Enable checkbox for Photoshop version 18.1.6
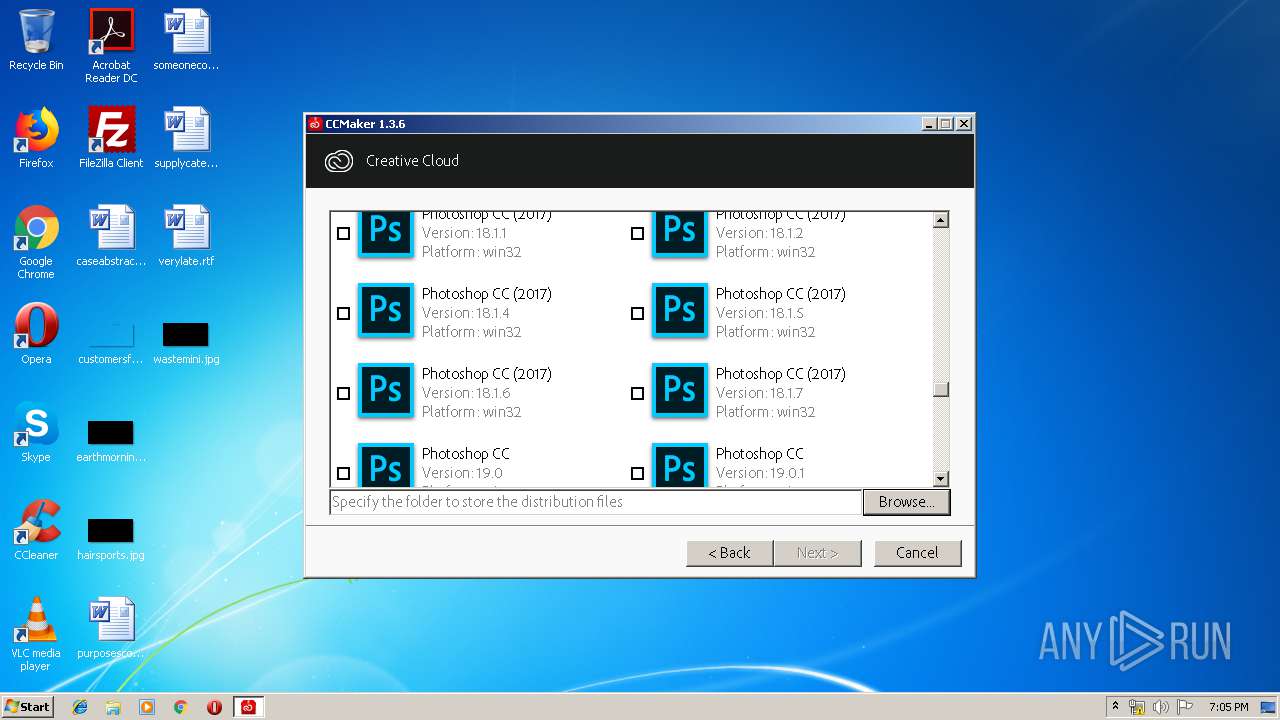Image resolution: width=1280 pixels, height=720 pixels. point(344,393)
